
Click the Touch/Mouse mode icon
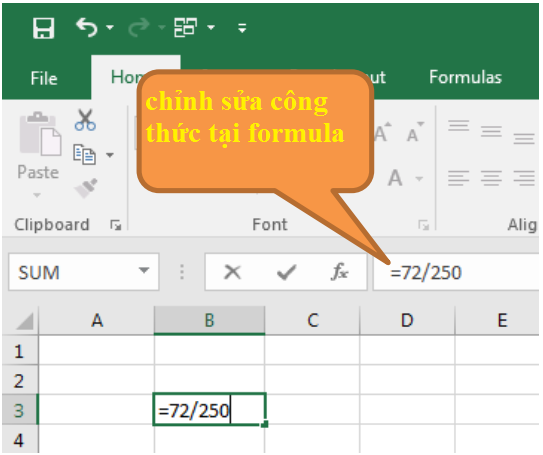click(x=185, y=27)
